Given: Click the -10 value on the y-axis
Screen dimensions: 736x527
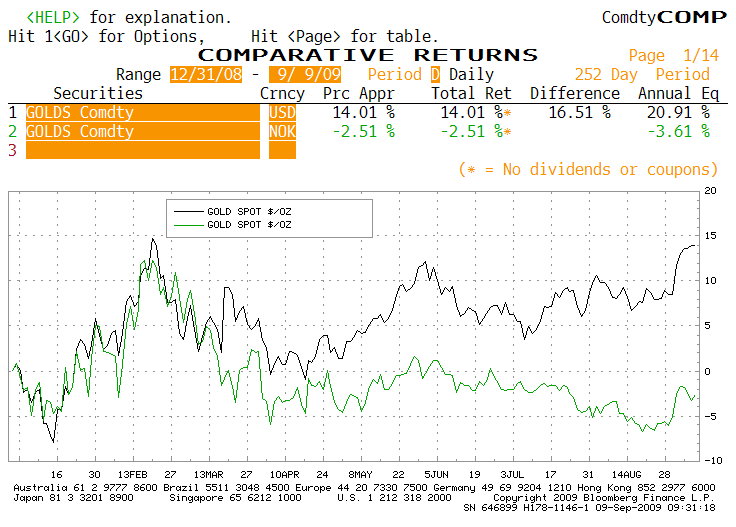Looking at the screenshot, I should pyautogui.click(x=713, y=460).
